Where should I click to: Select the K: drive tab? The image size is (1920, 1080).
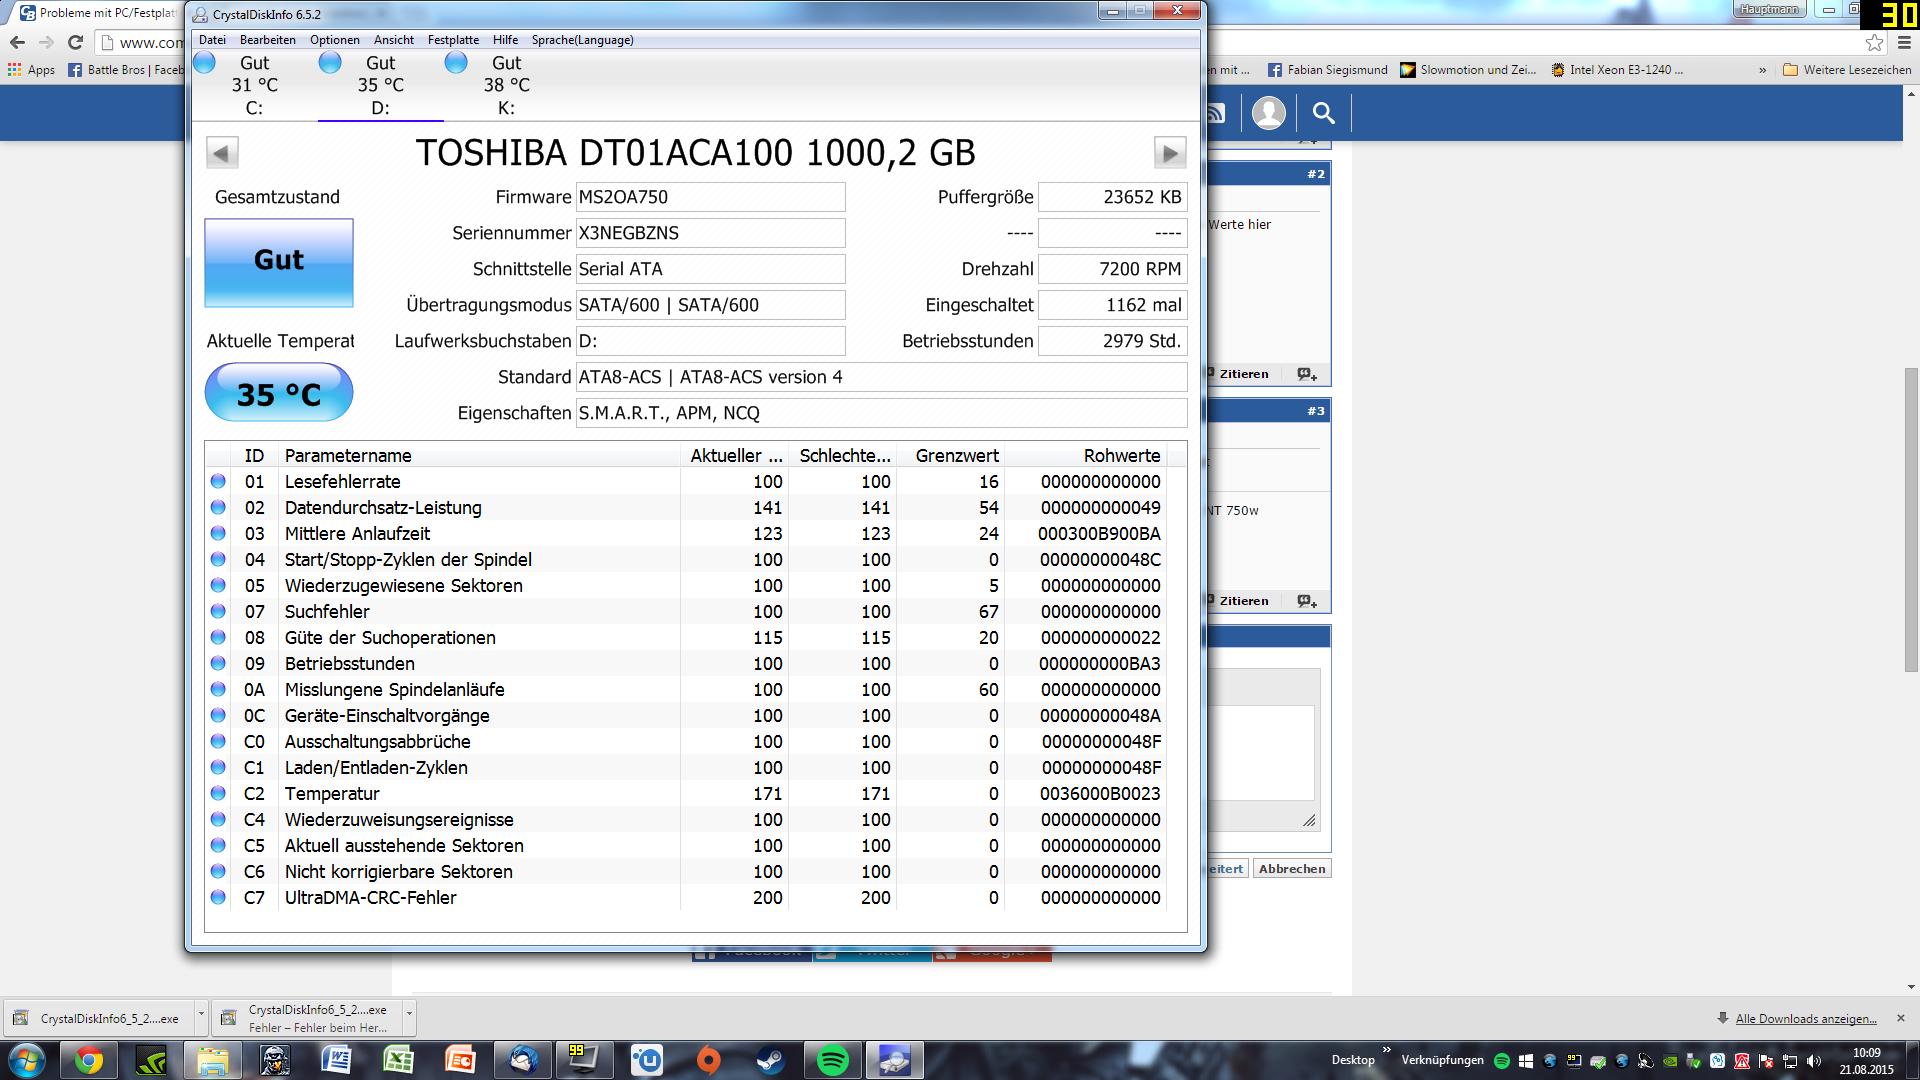[506, 85]
